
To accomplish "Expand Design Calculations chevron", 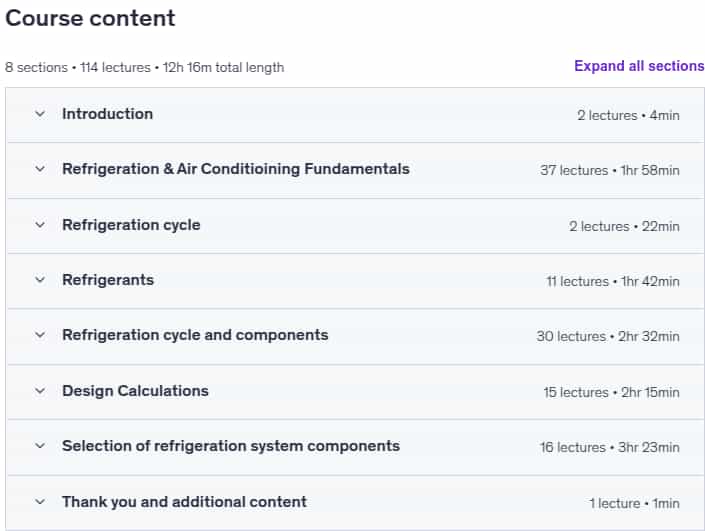I will click(x=40, y=391).
